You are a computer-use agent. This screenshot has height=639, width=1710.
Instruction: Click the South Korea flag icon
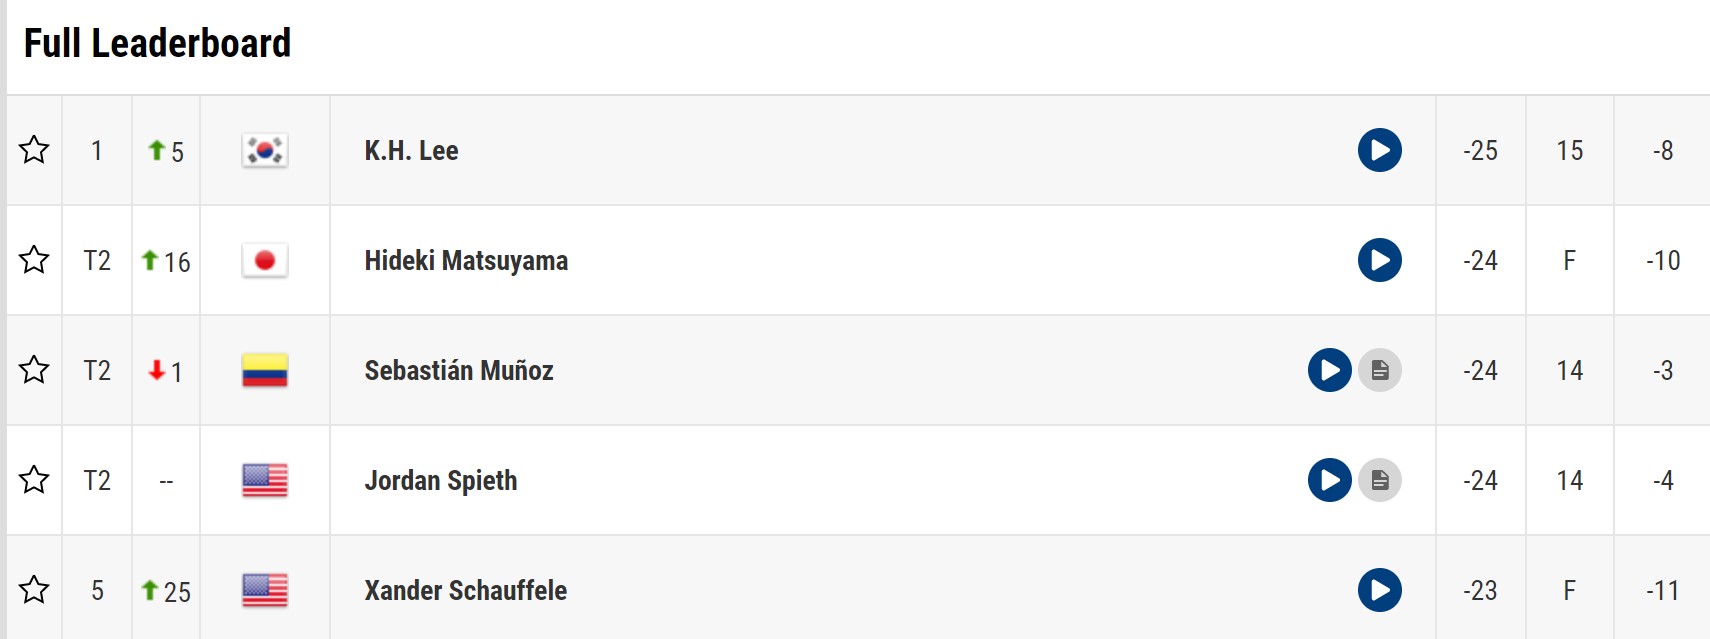(x=265, y=150)
